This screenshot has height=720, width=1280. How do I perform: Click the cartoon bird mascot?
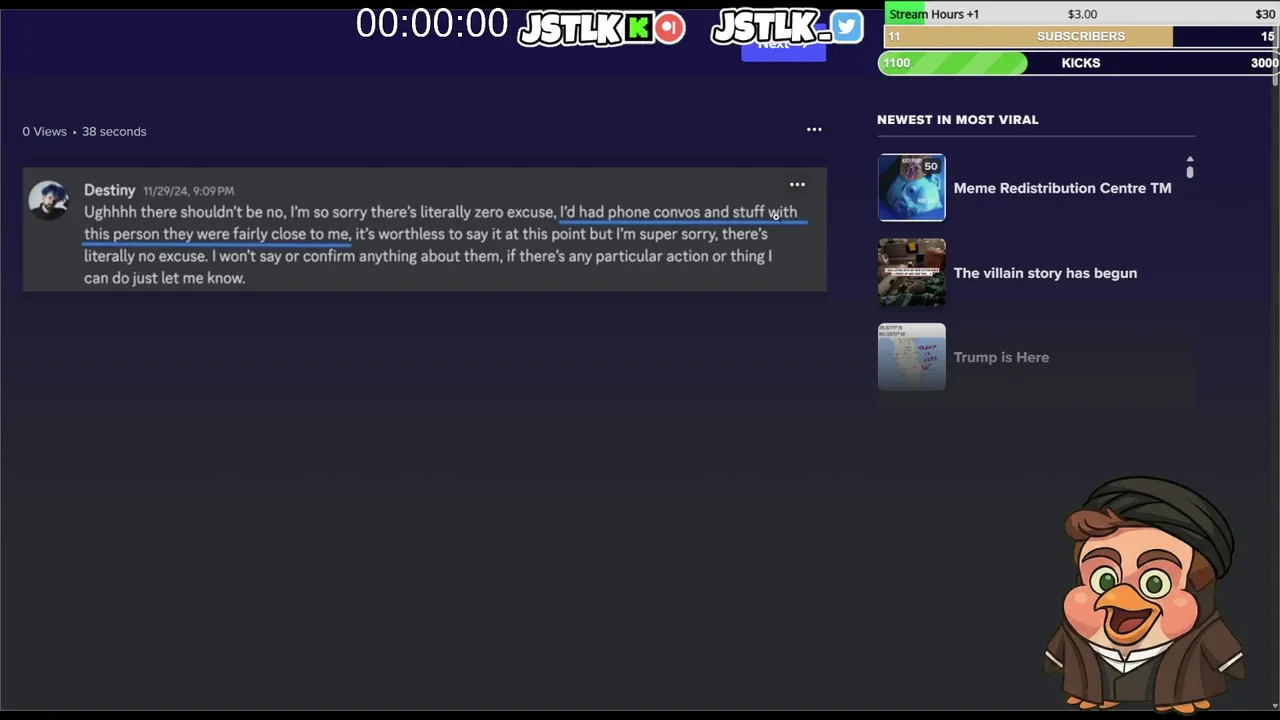coord(1142,594)
